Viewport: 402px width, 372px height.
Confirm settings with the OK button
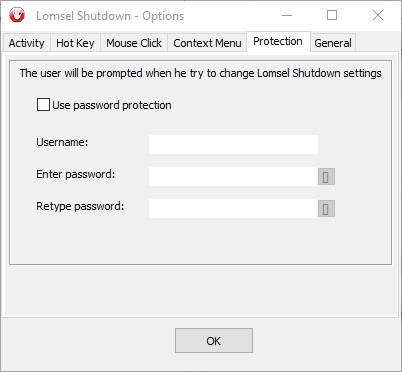[214, 340]
